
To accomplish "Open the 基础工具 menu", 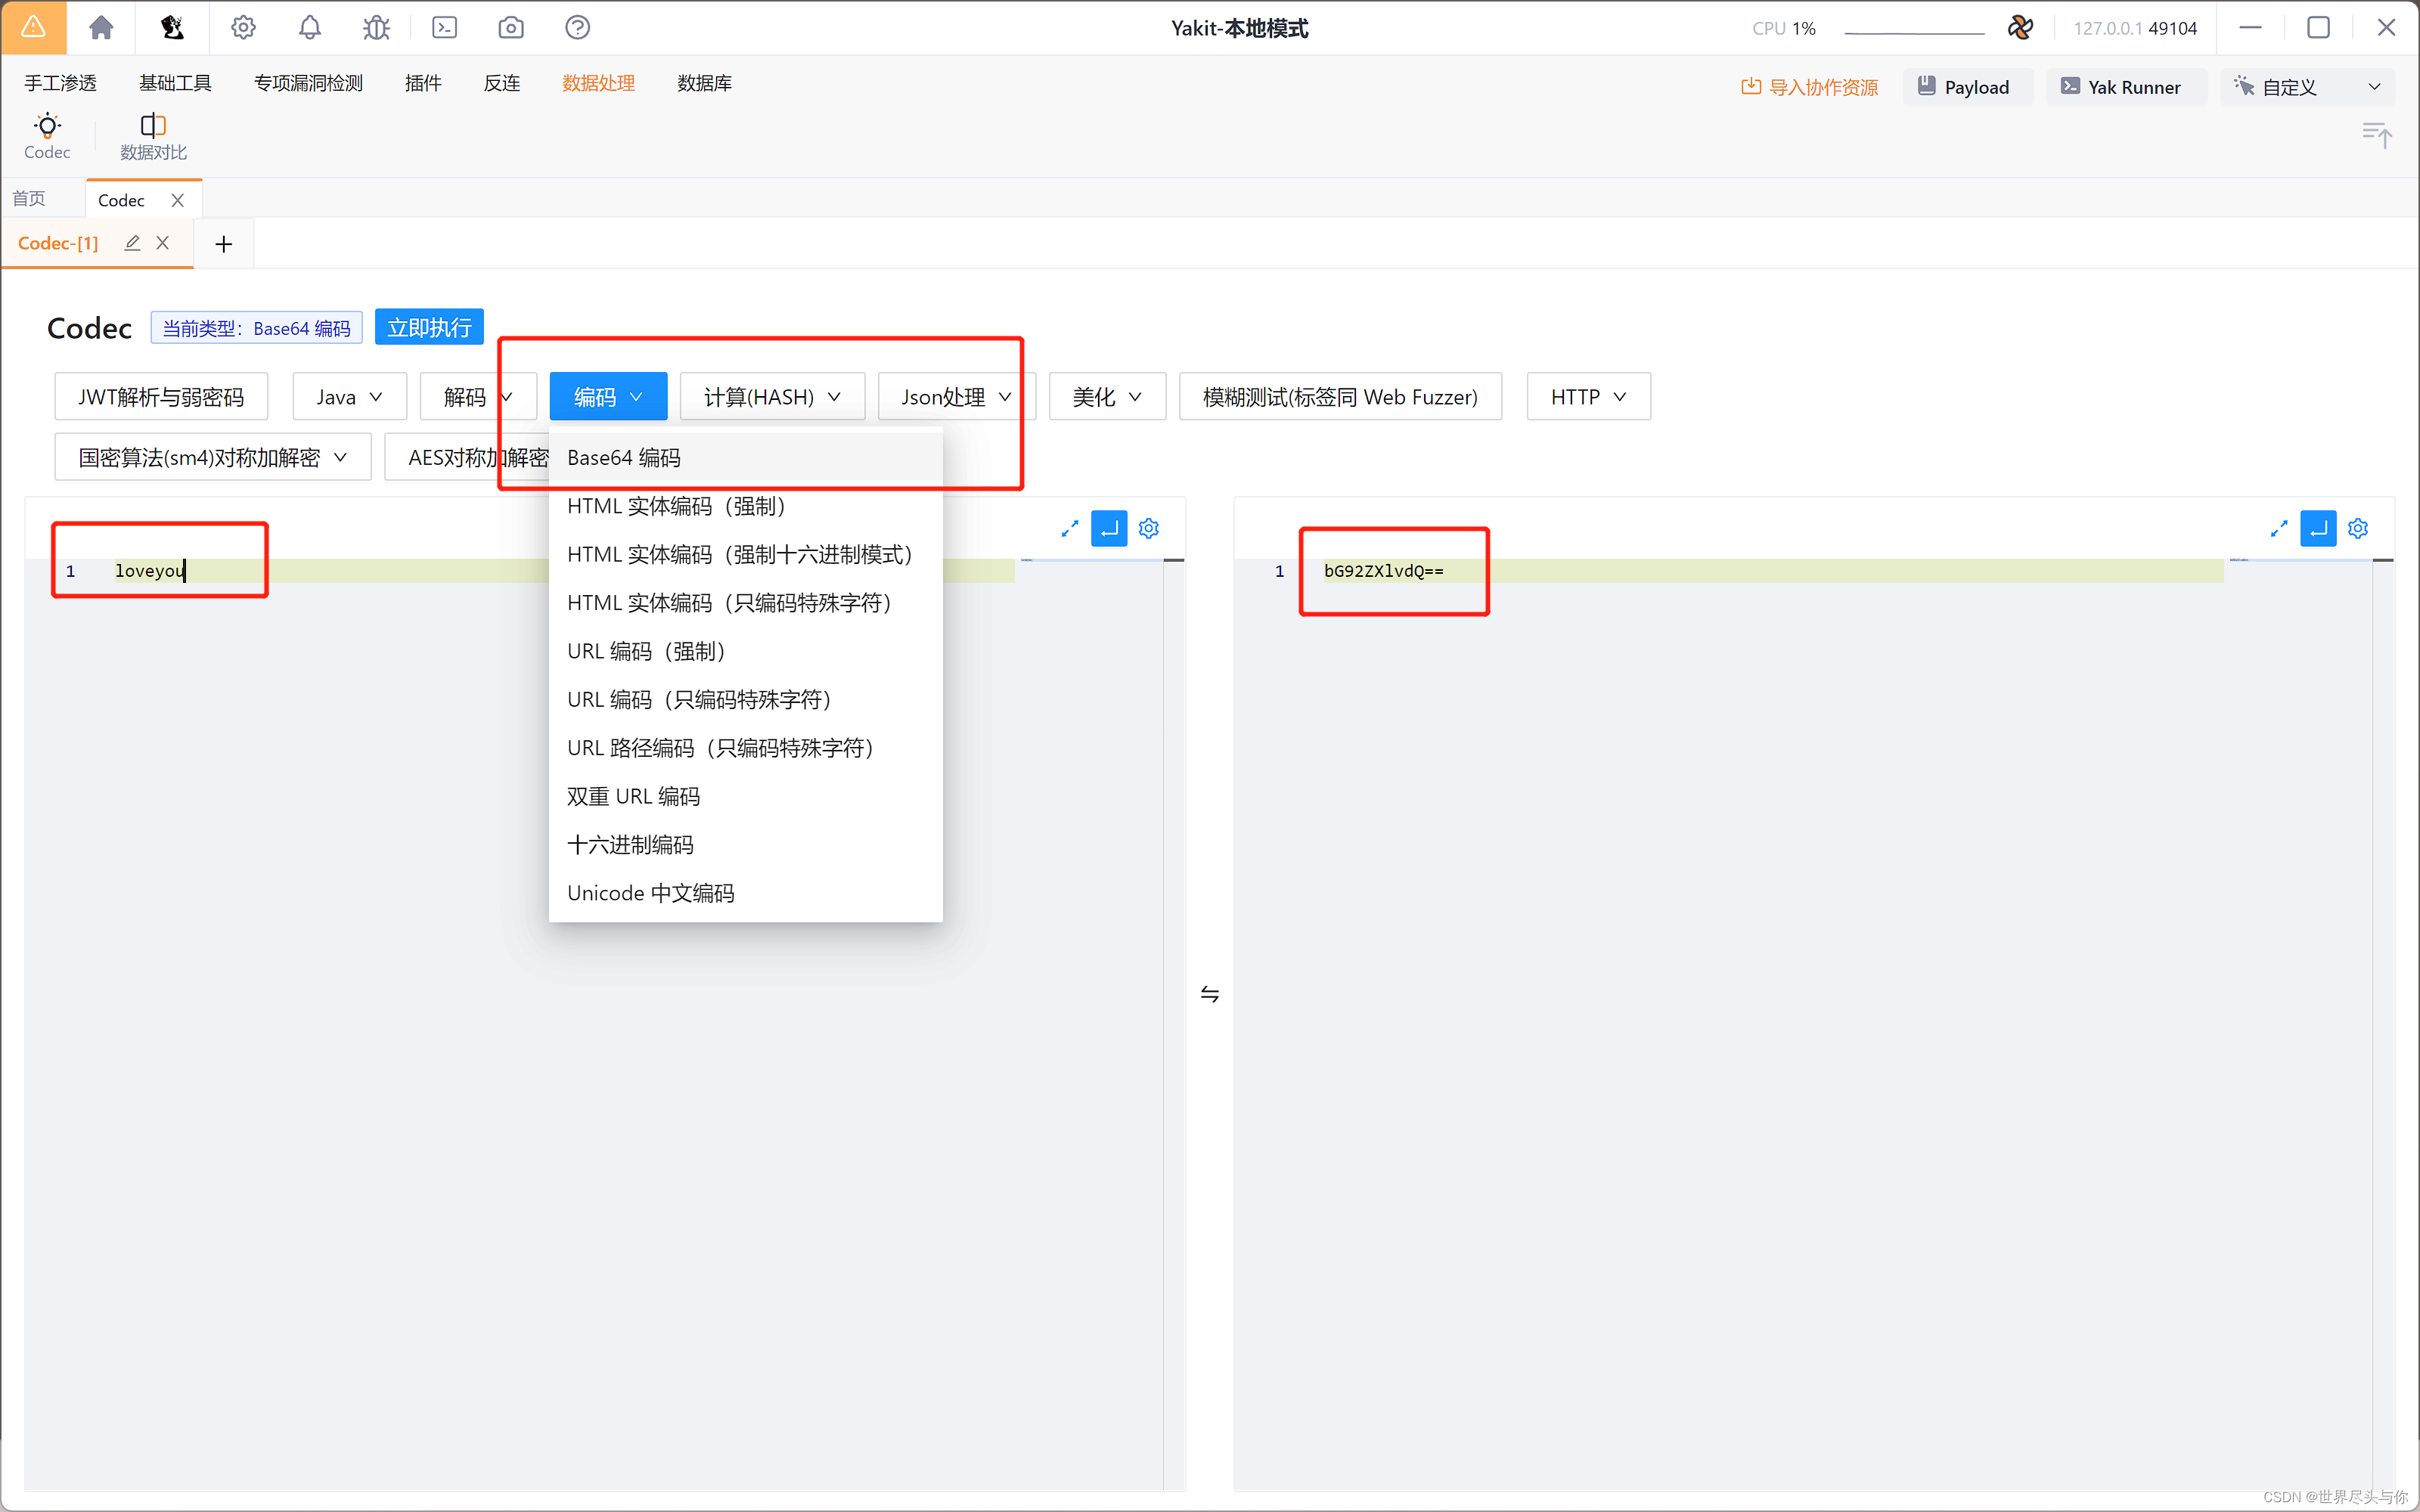I will 175,83.
